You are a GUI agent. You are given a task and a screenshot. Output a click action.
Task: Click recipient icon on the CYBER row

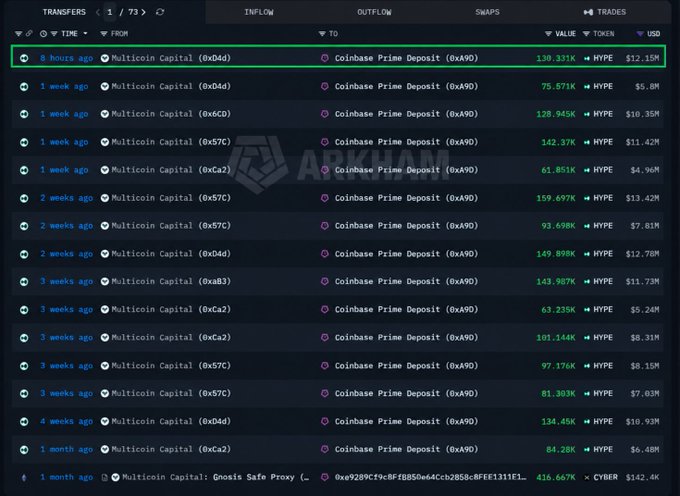[x=324, y=477]
